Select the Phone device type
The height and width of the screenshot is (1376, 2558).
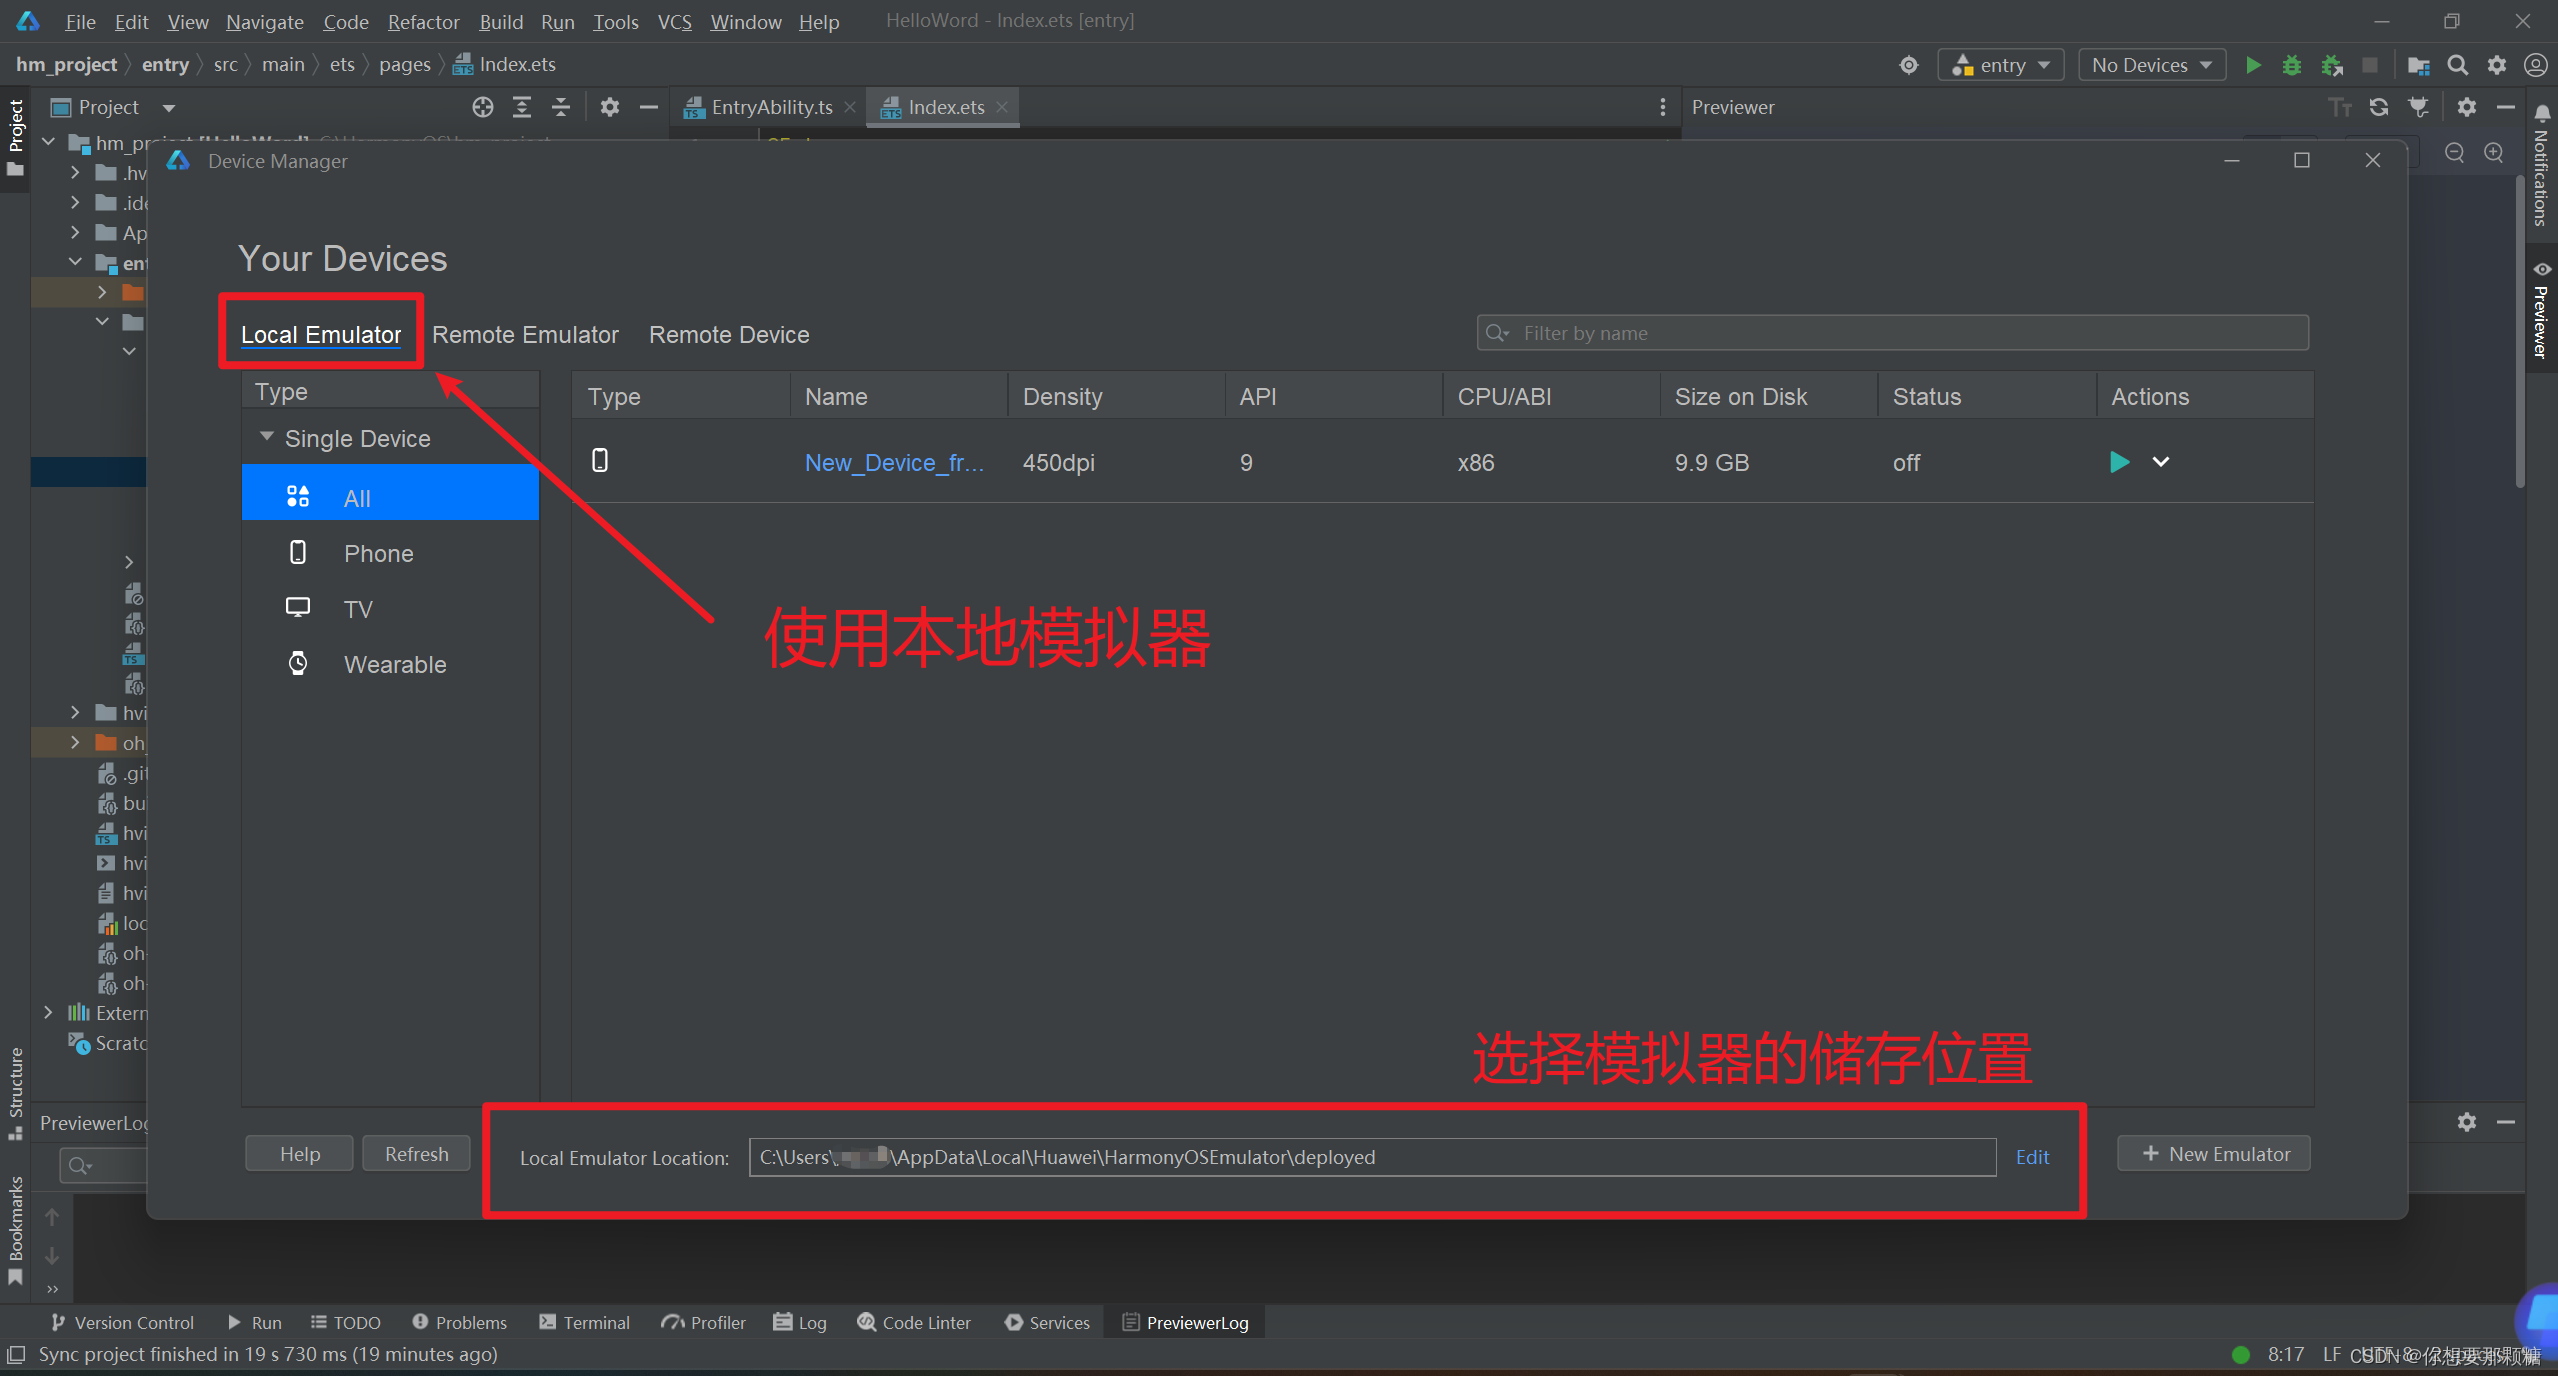click(378, 554)
